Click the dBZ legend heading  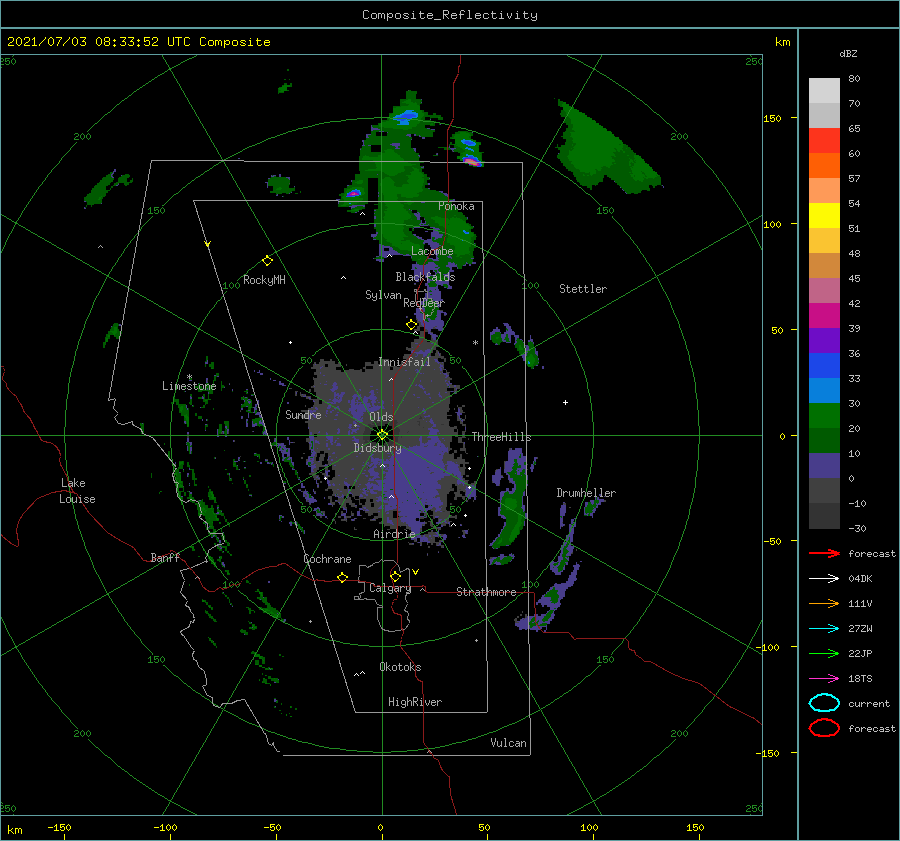coord(848,53)
